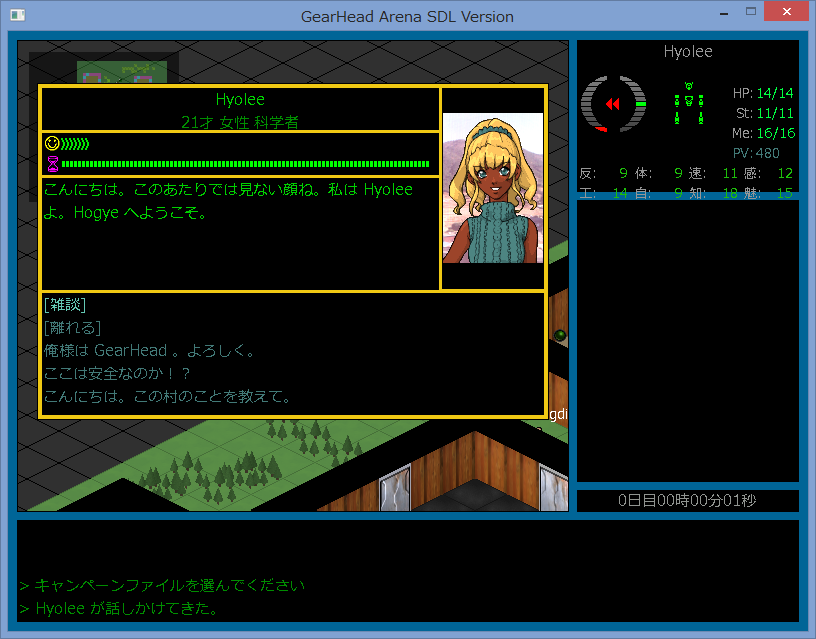Click the magenta hourglass patience icon
816x639 pixels.
[x=53, y=164]
